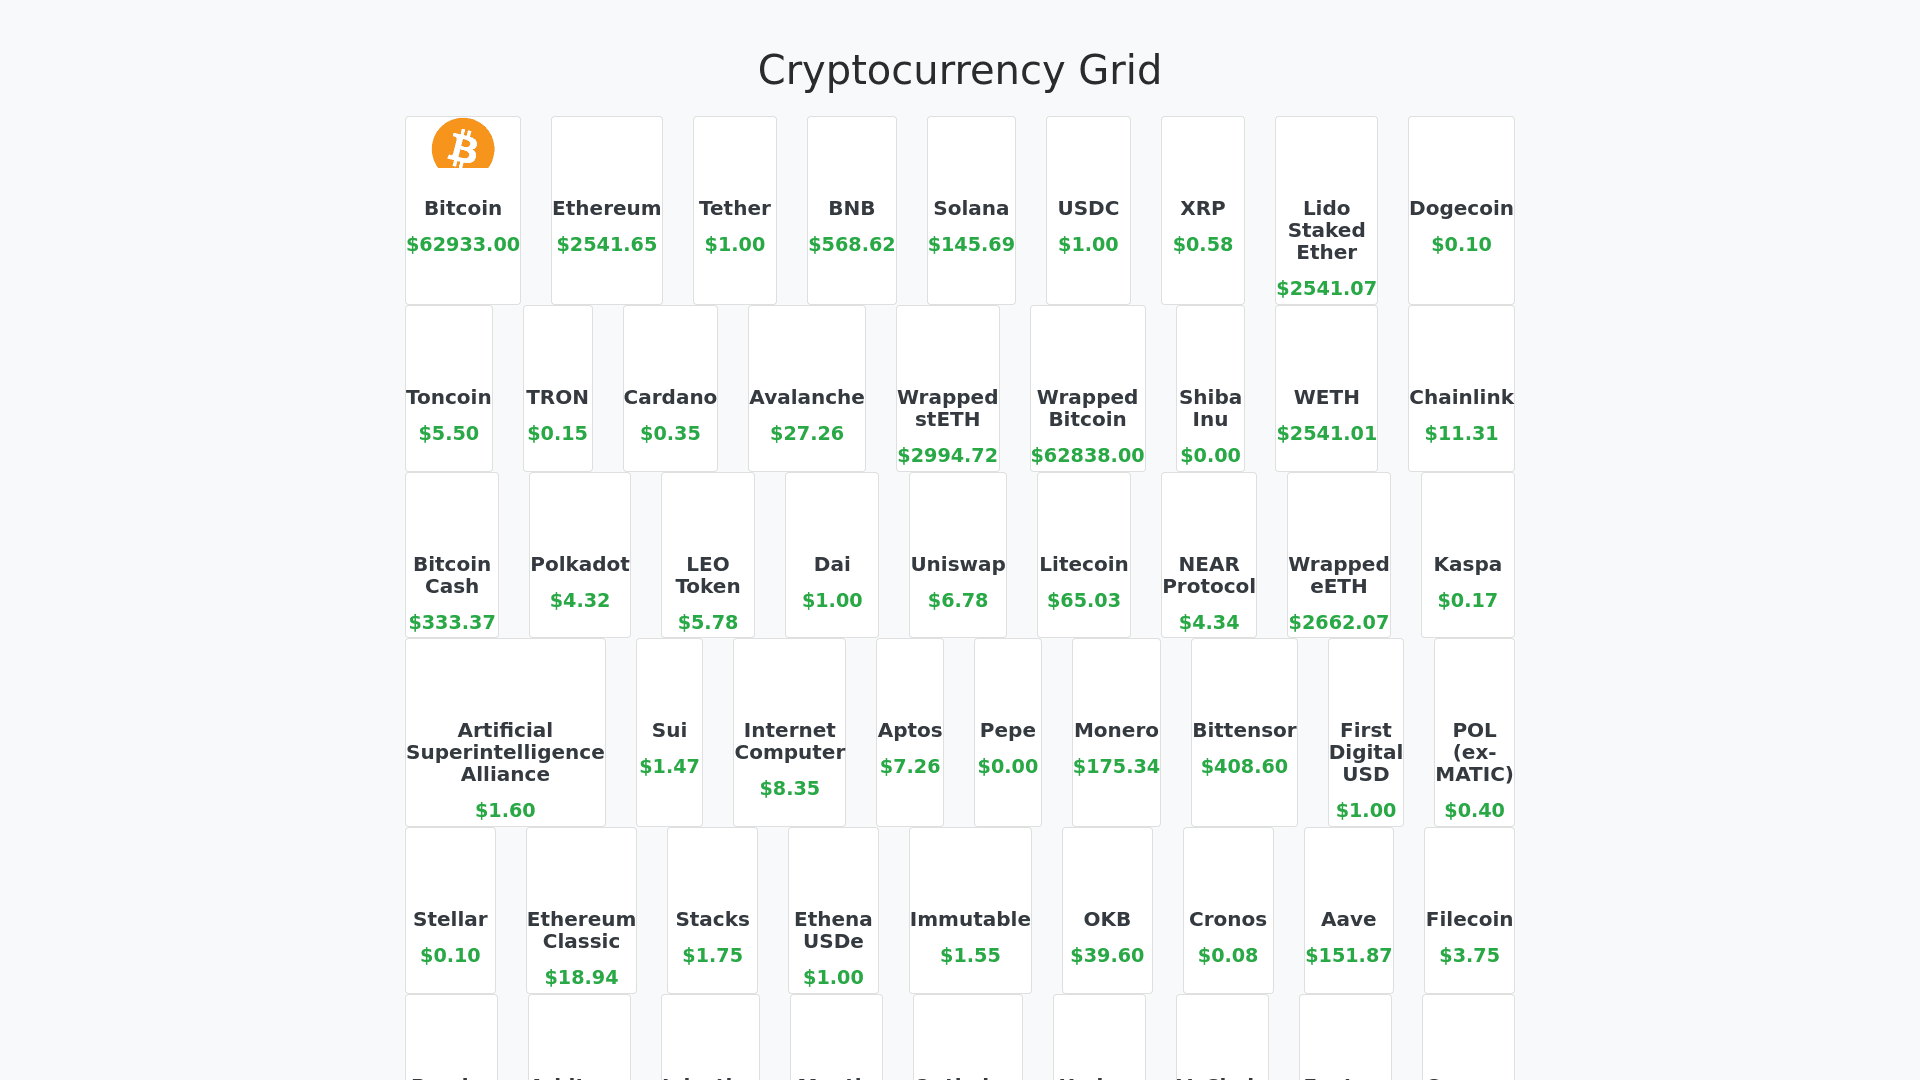
Task: Open Artificial Superintelligence Alliance card
Action: (x=505, y=732)
